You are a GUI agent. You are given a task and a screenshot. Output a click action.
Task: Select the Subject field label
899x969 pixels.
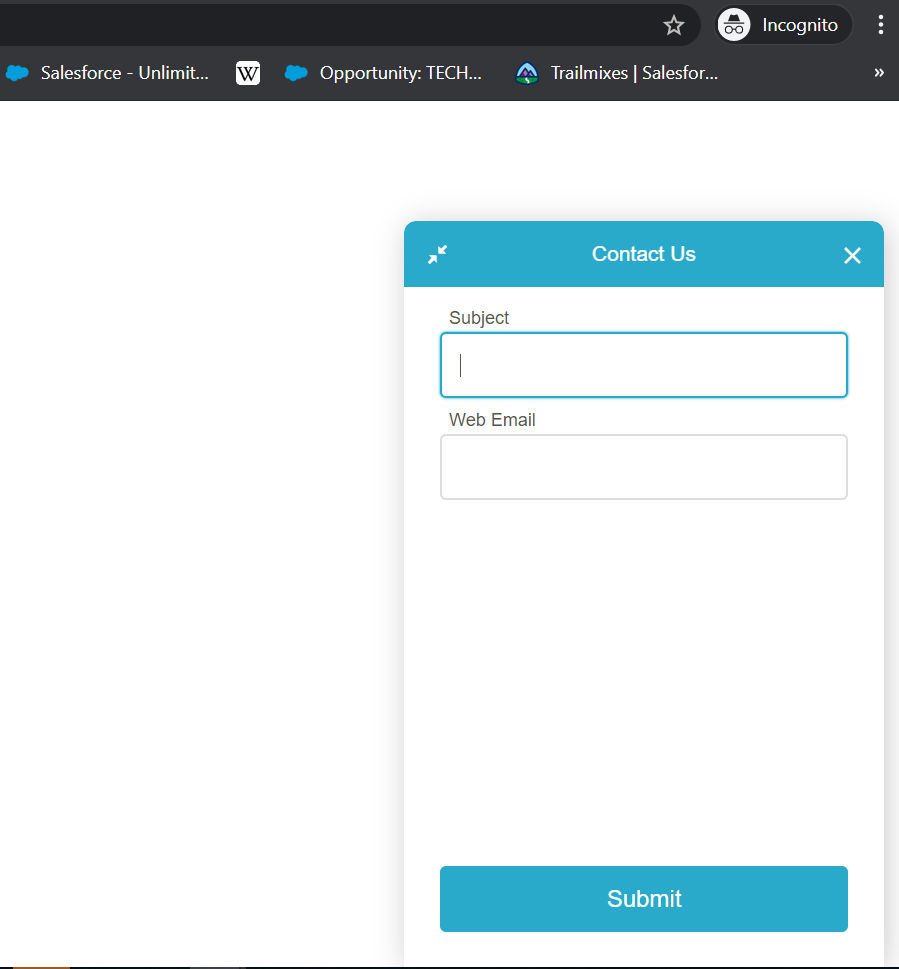(x=479, y=318)
